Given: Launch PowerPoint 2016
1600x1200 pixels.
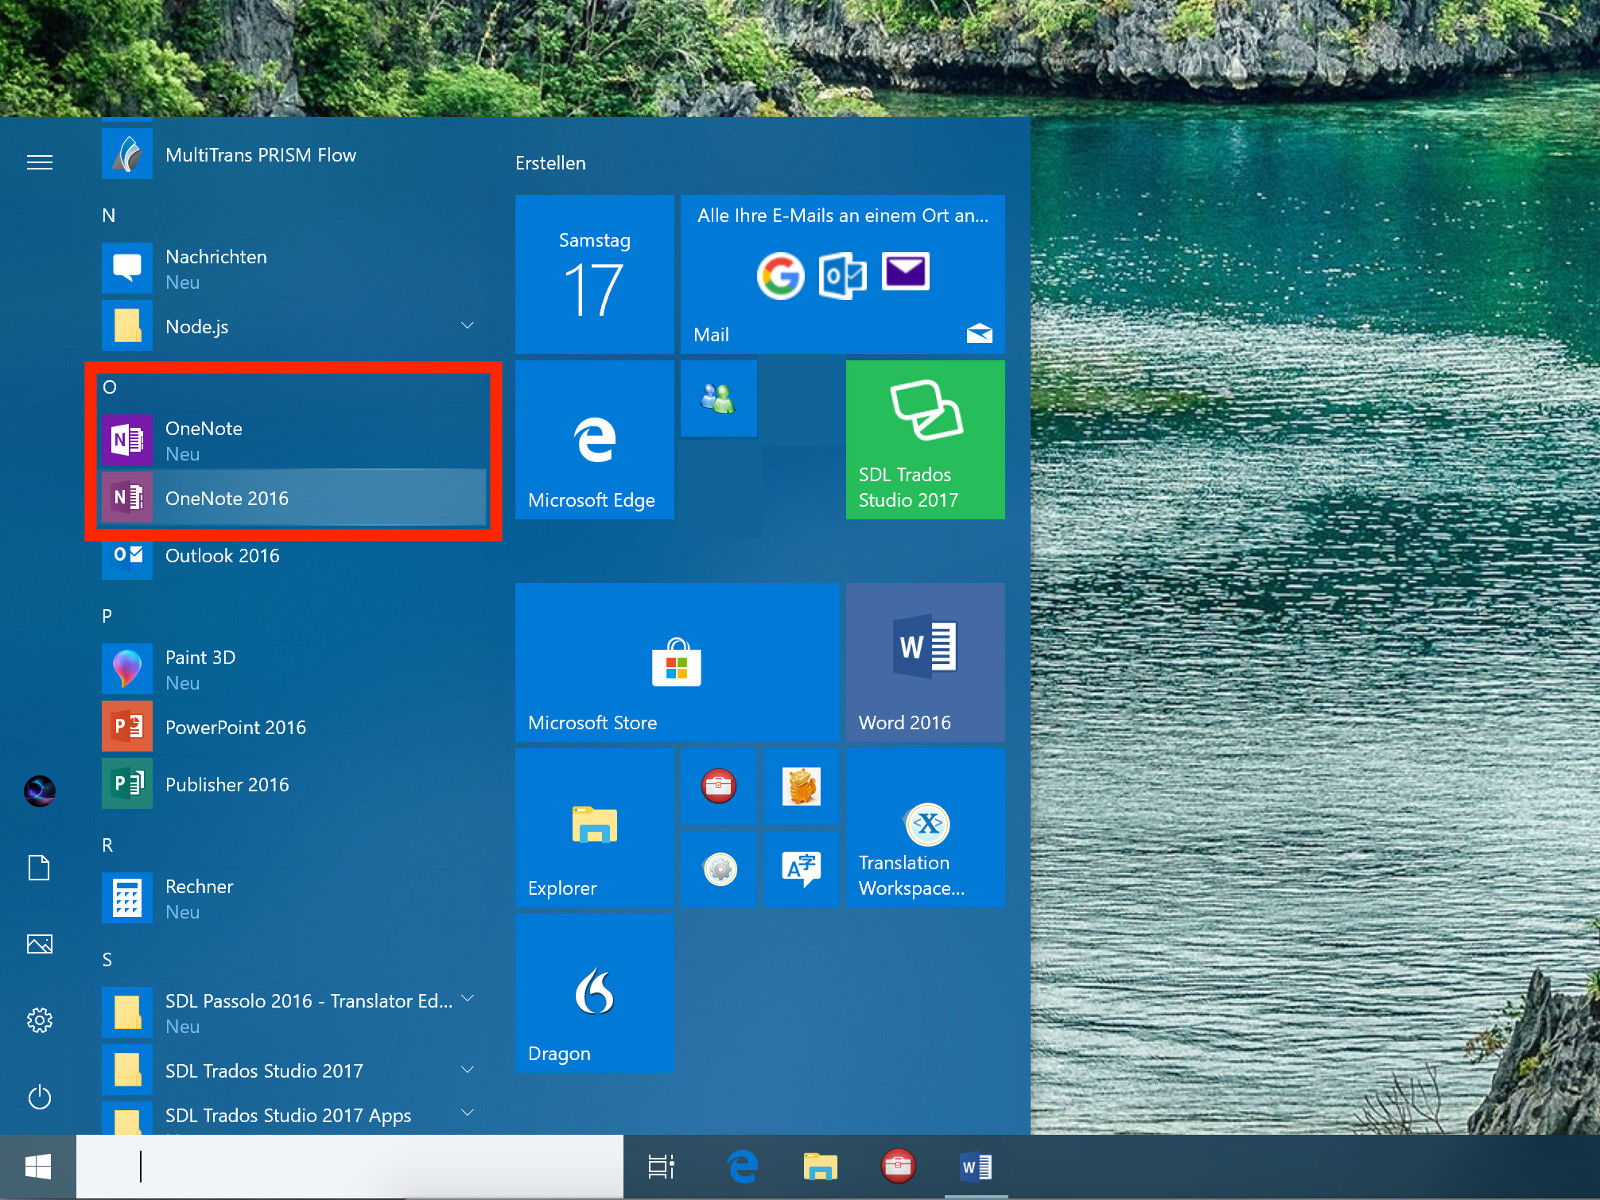Looking at the screenshot, I should point(294,727).
